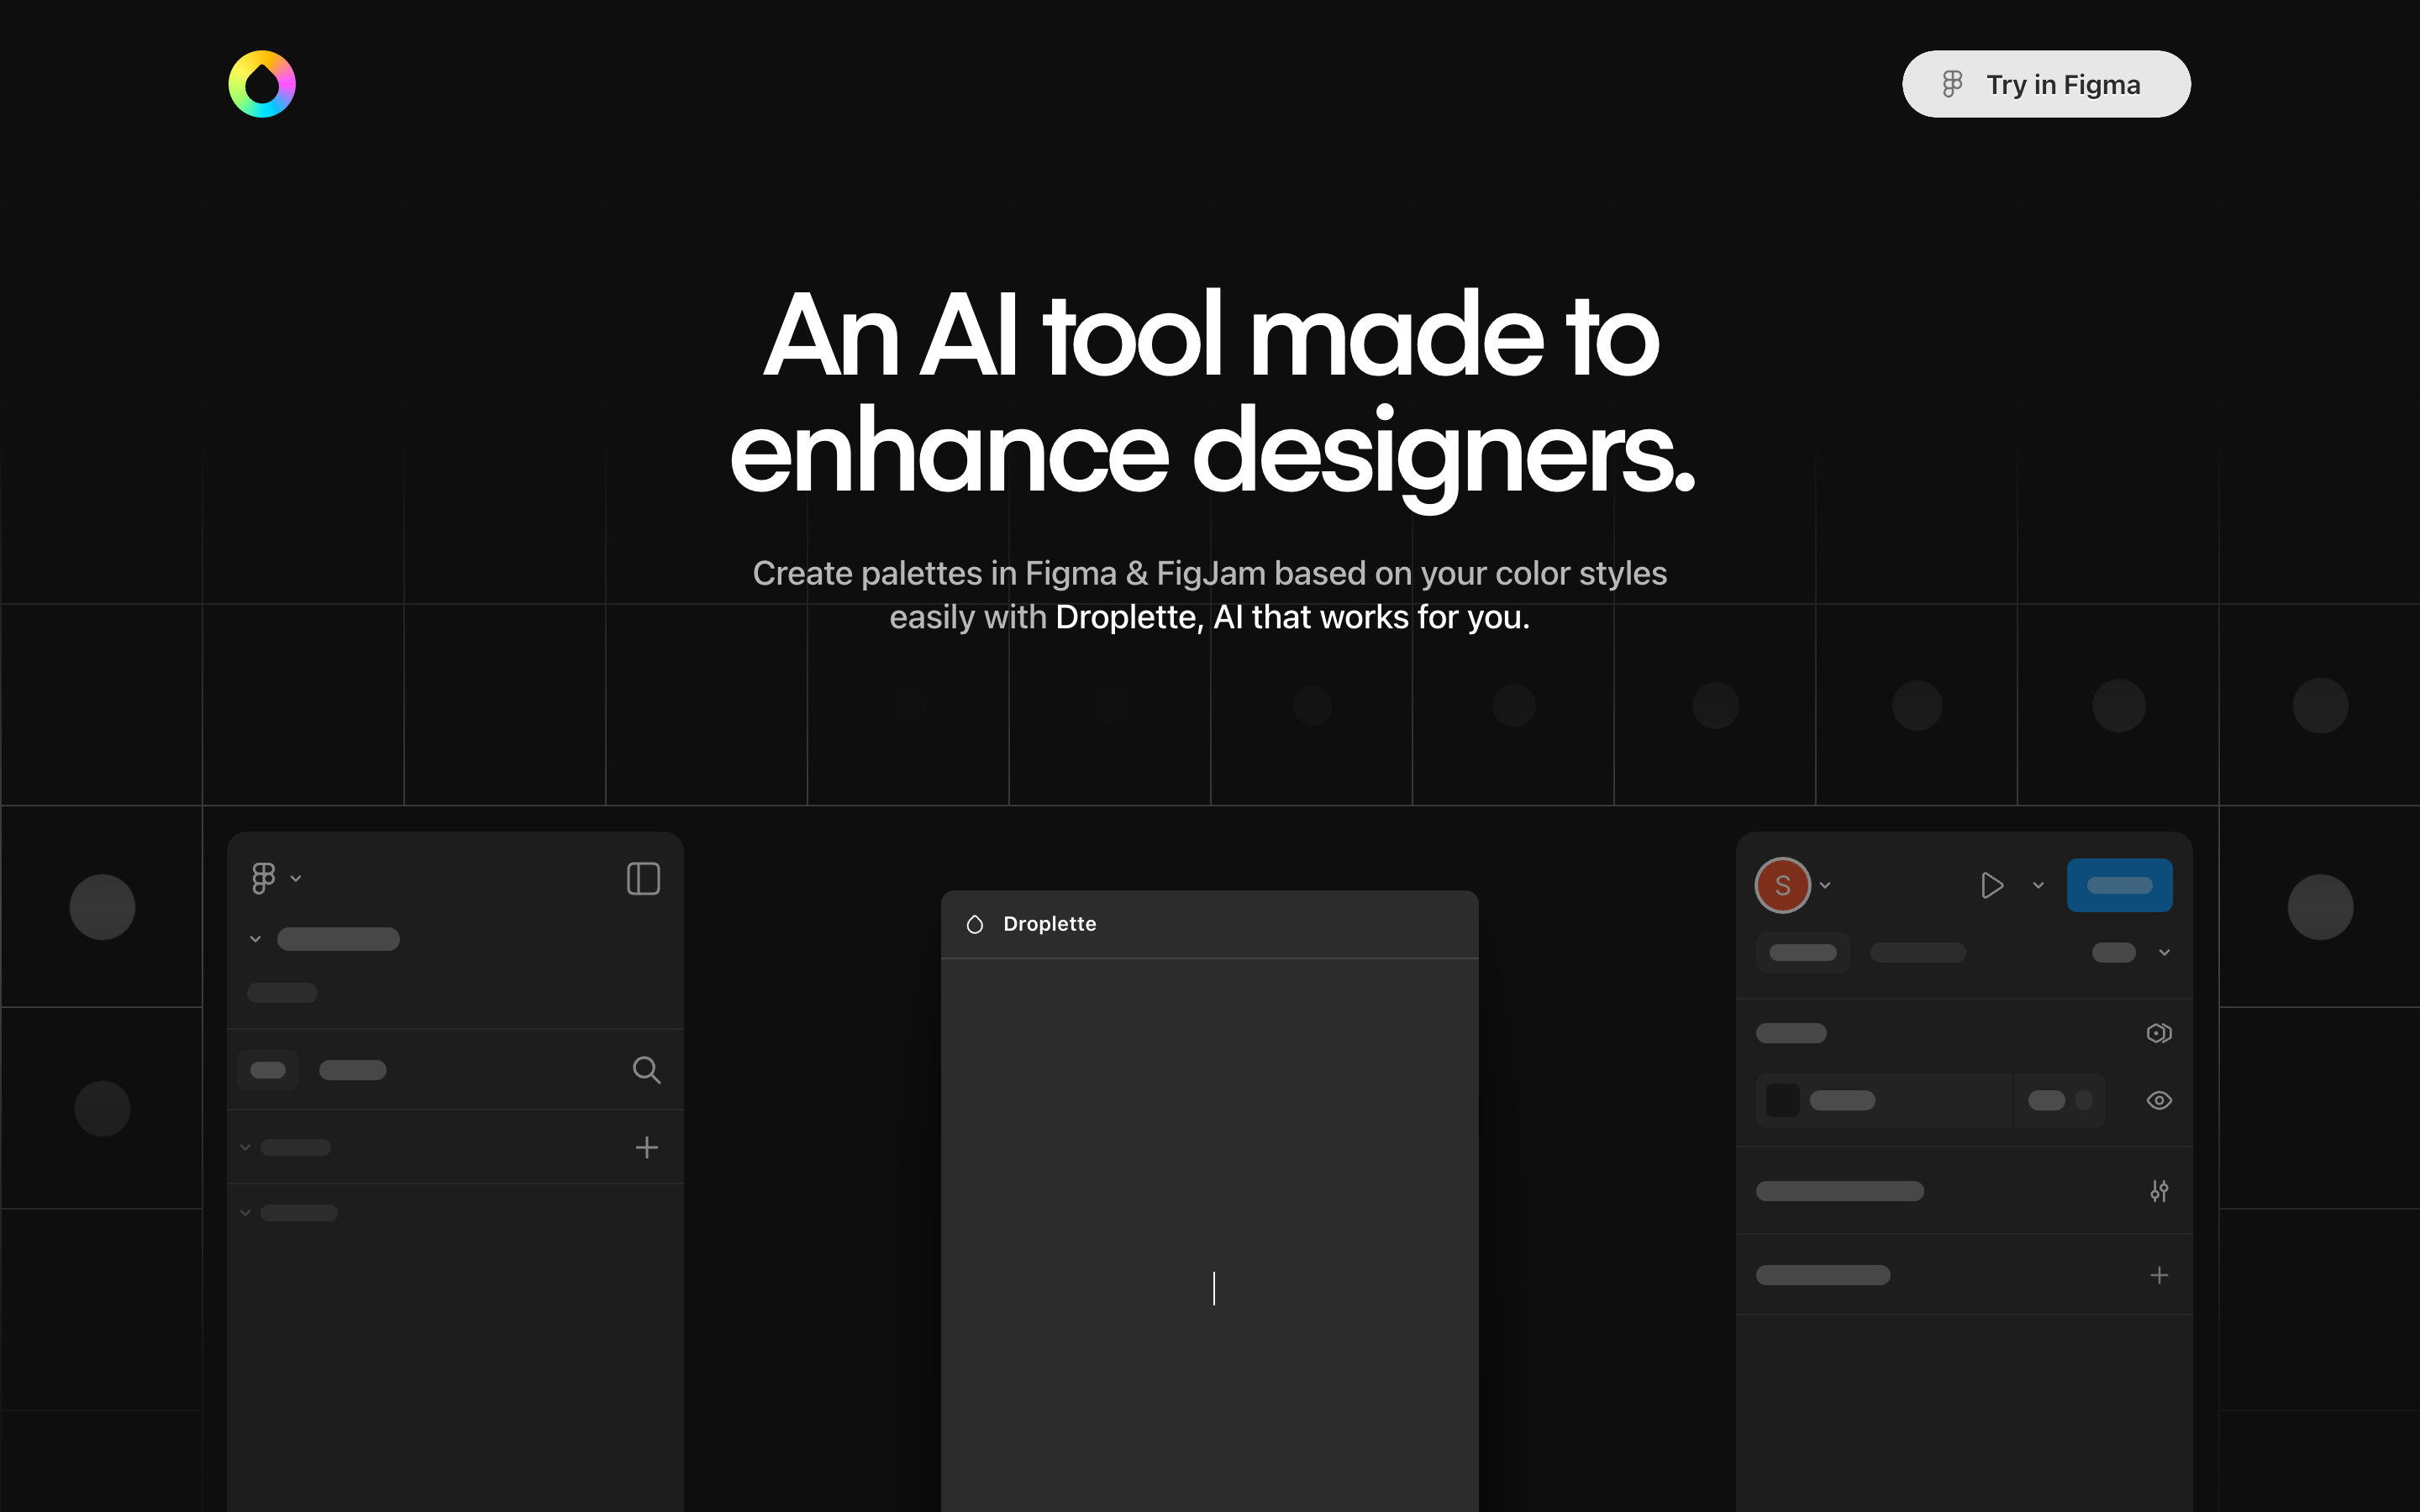Click the plus icon in right panel bottom row
2420x1512 pixels.
tap(2159, 1275)
